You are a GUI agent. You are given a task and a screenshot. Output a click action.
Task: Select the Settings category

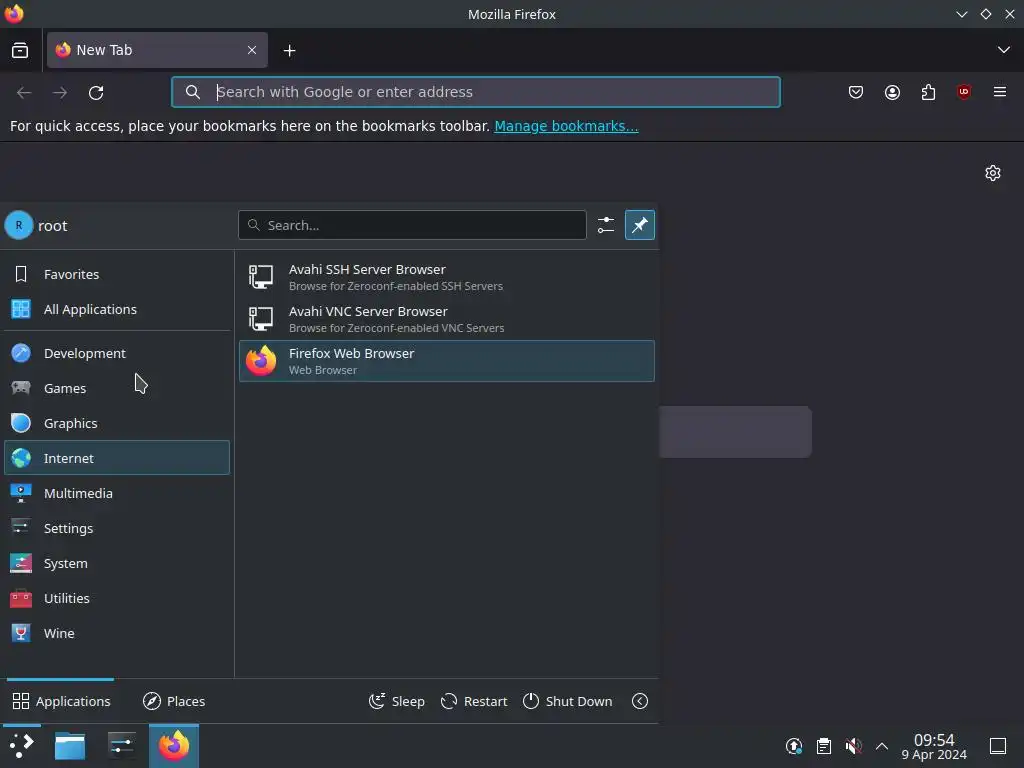117,528
